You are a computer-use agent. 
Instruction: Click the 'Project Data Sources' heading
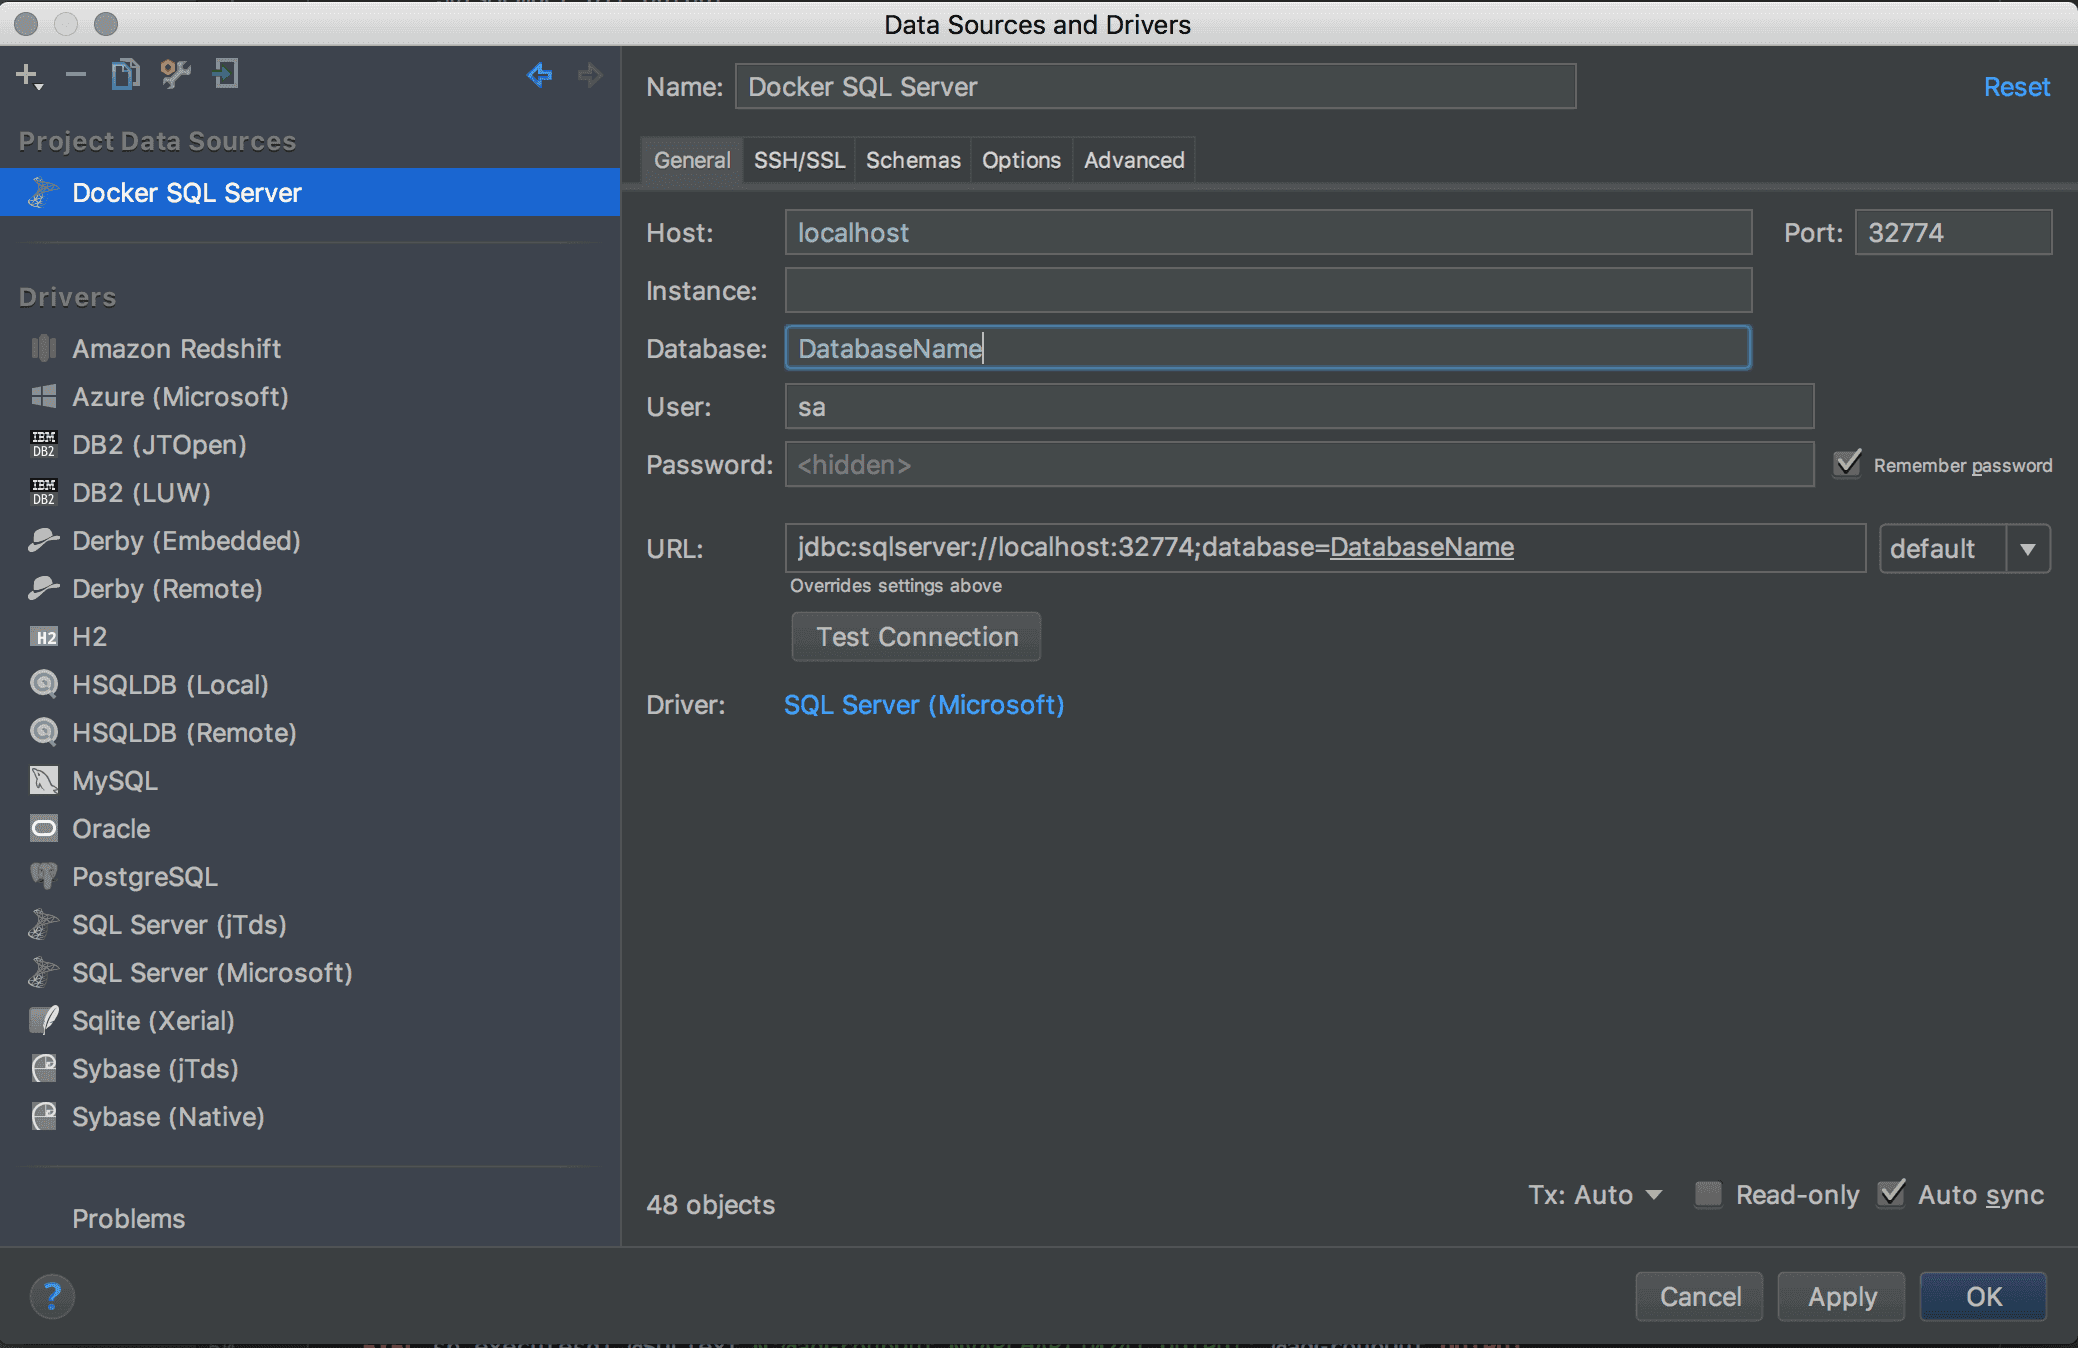point(157,141)
